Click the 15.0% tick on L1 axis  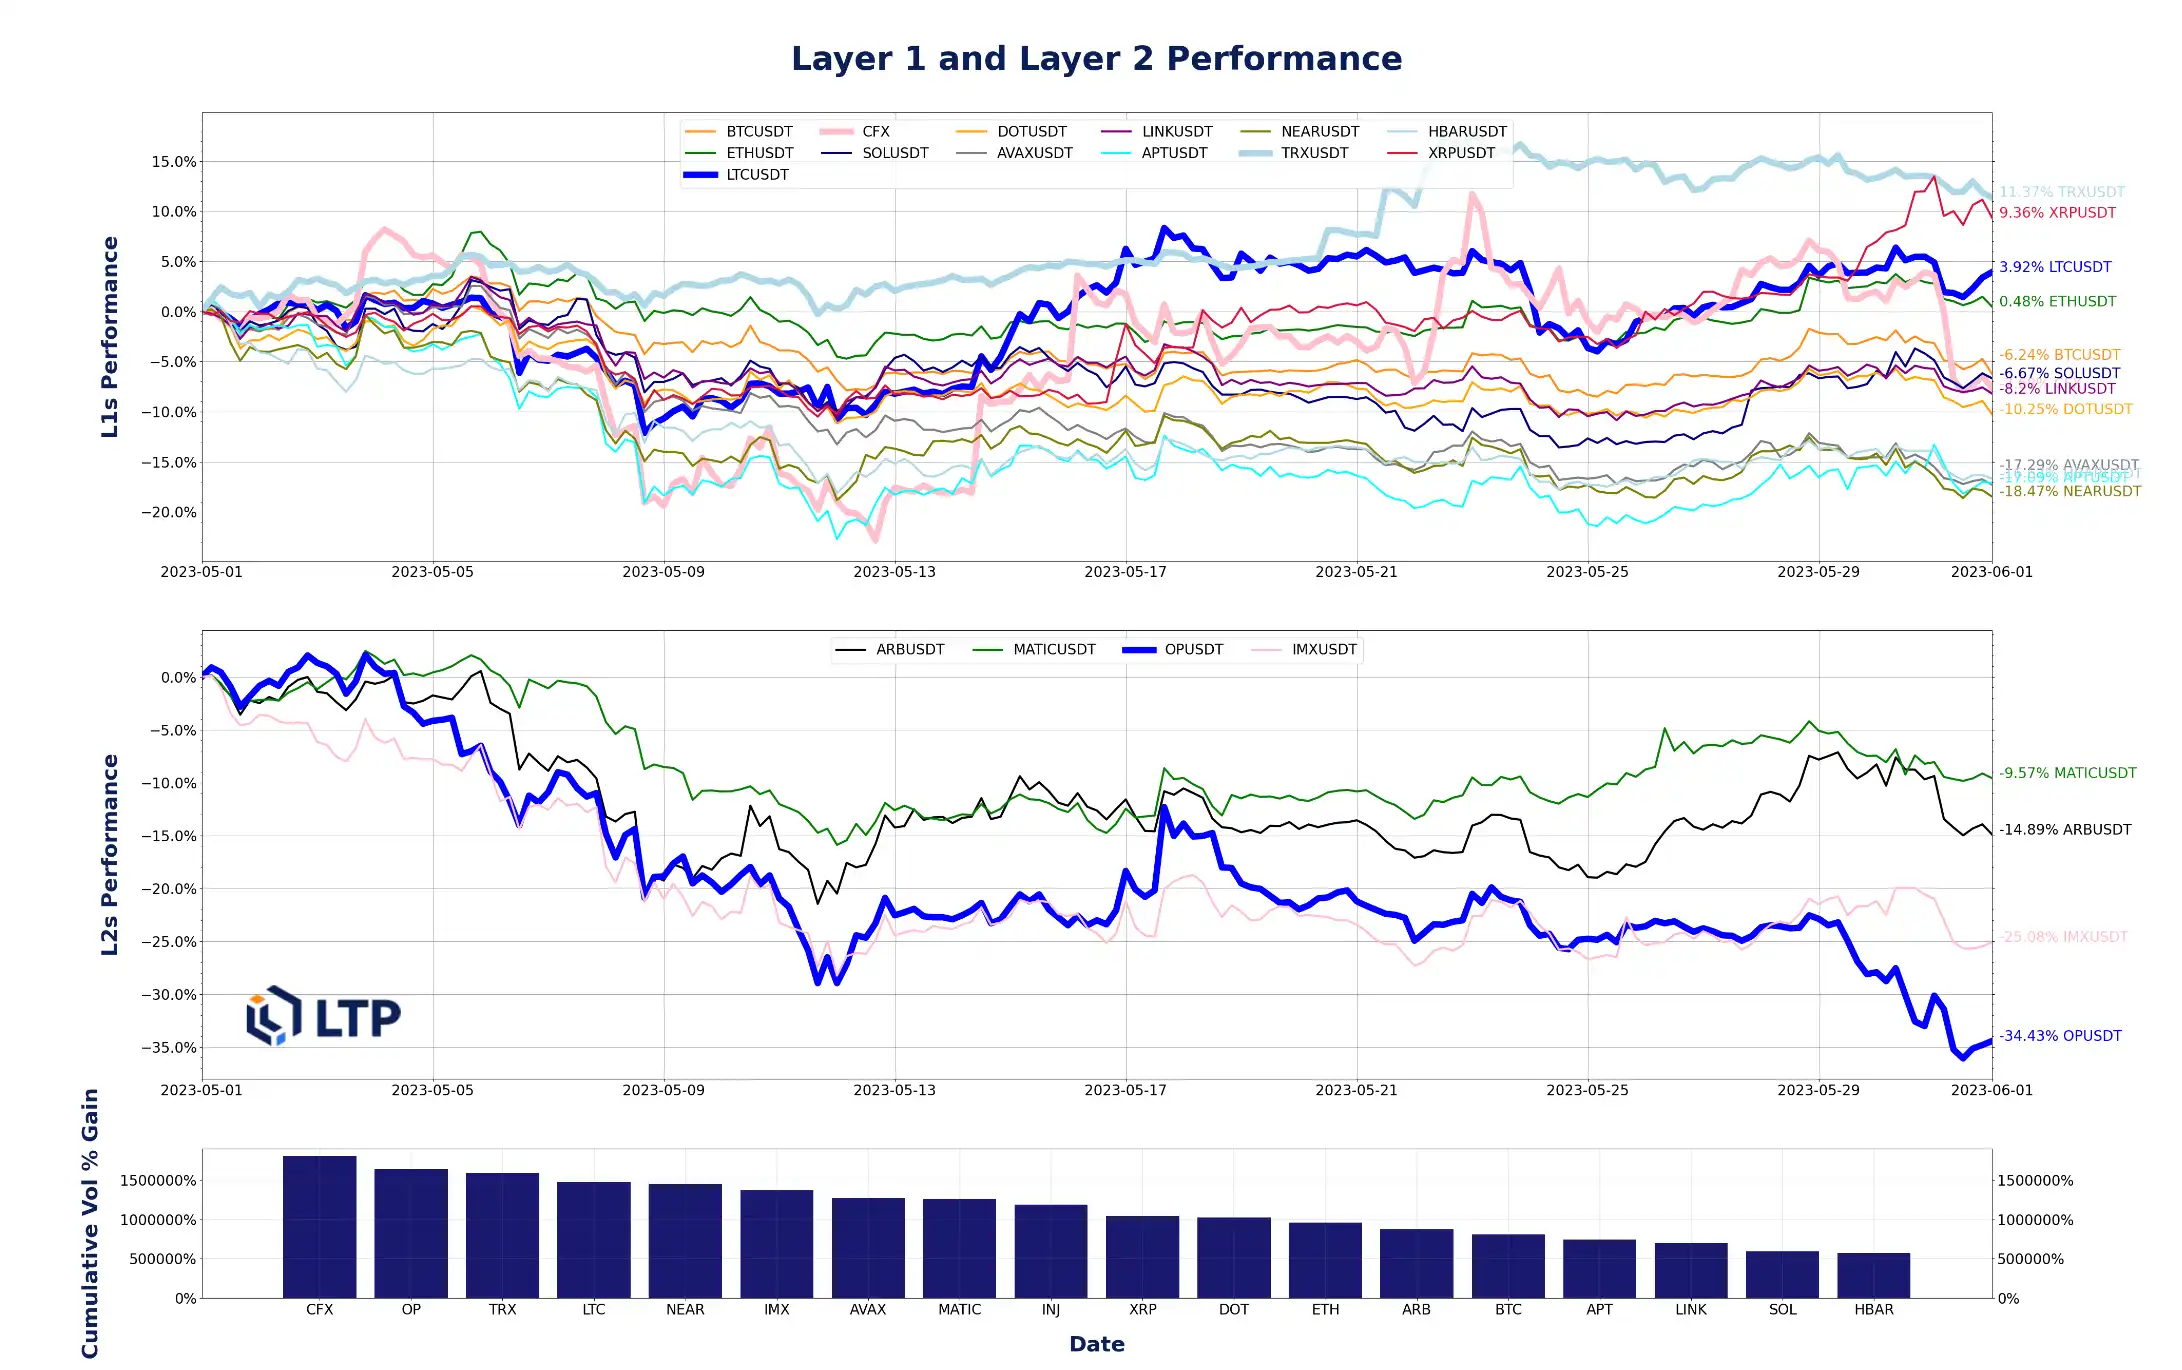173,162
